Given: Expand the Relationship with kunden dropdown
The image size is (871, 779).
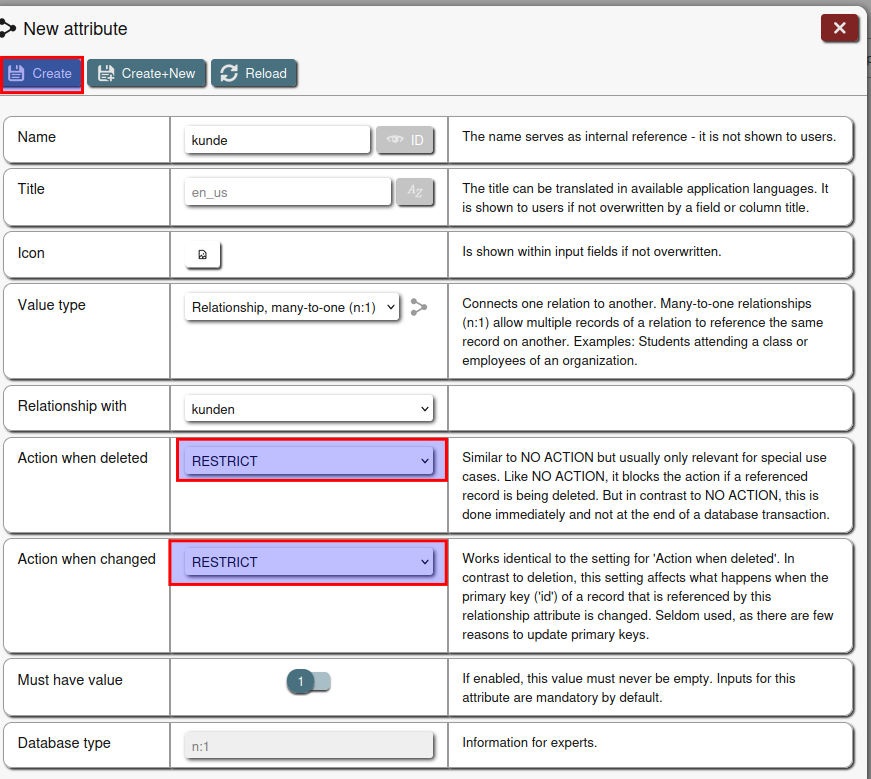Looking at the screenshot, I should (309, 408).
